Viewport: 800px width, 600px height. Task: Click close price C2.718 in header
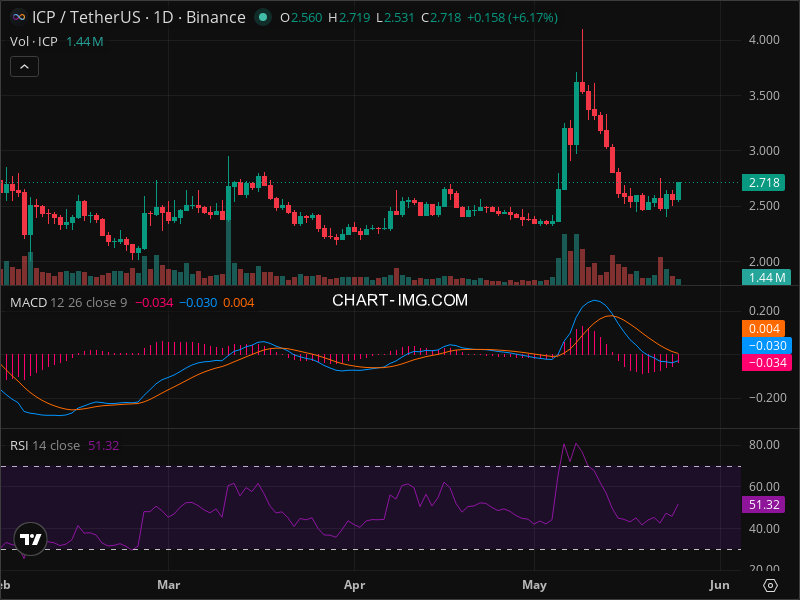[x=441, y=18]
